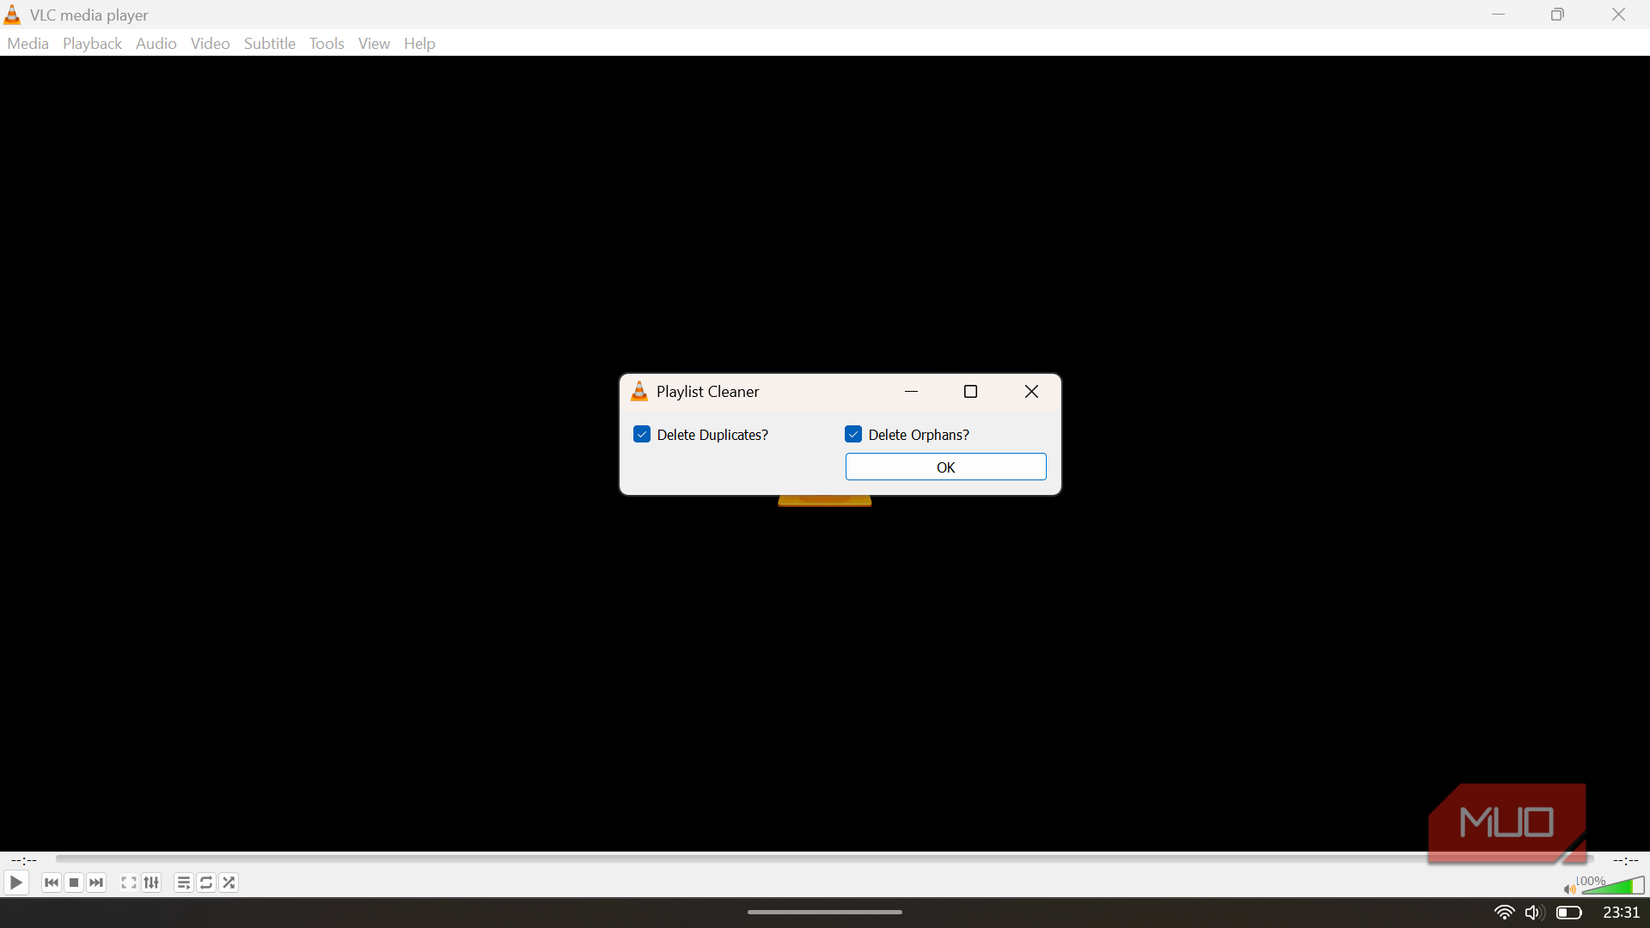The image size is (1650, 928).
Task: Enable loop with the repeat icon
Action: [x=206, y=883]
